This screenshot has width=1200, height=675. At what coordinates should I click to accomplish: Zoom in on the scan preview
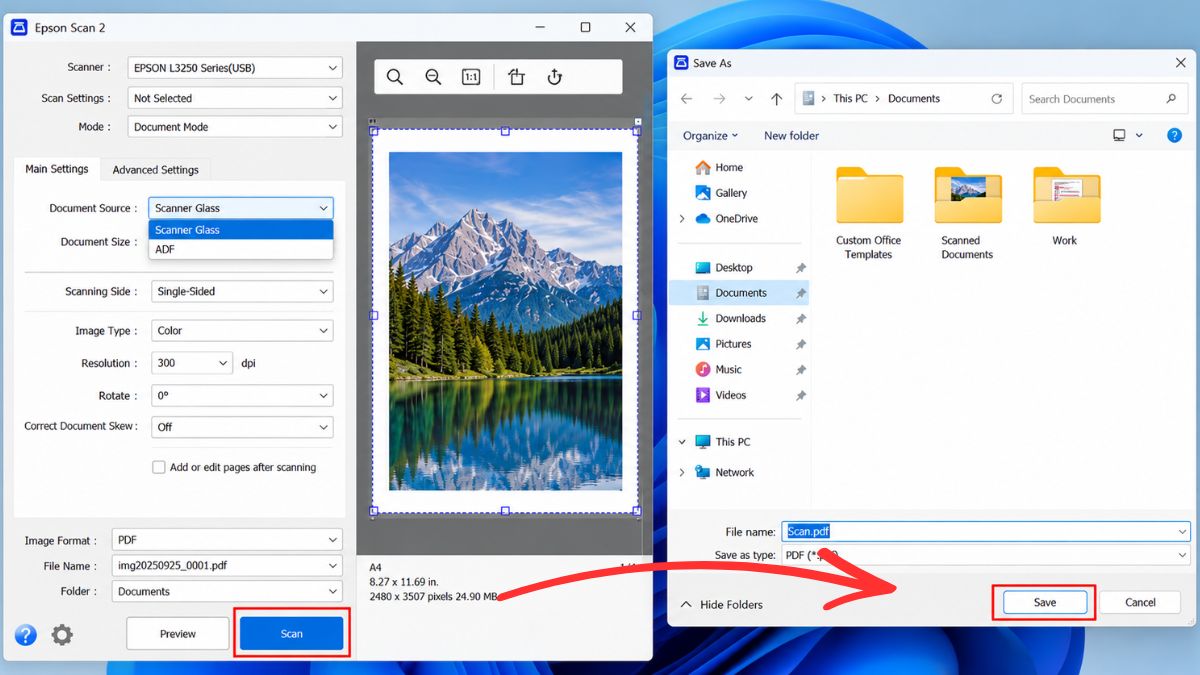click(395, 77)
